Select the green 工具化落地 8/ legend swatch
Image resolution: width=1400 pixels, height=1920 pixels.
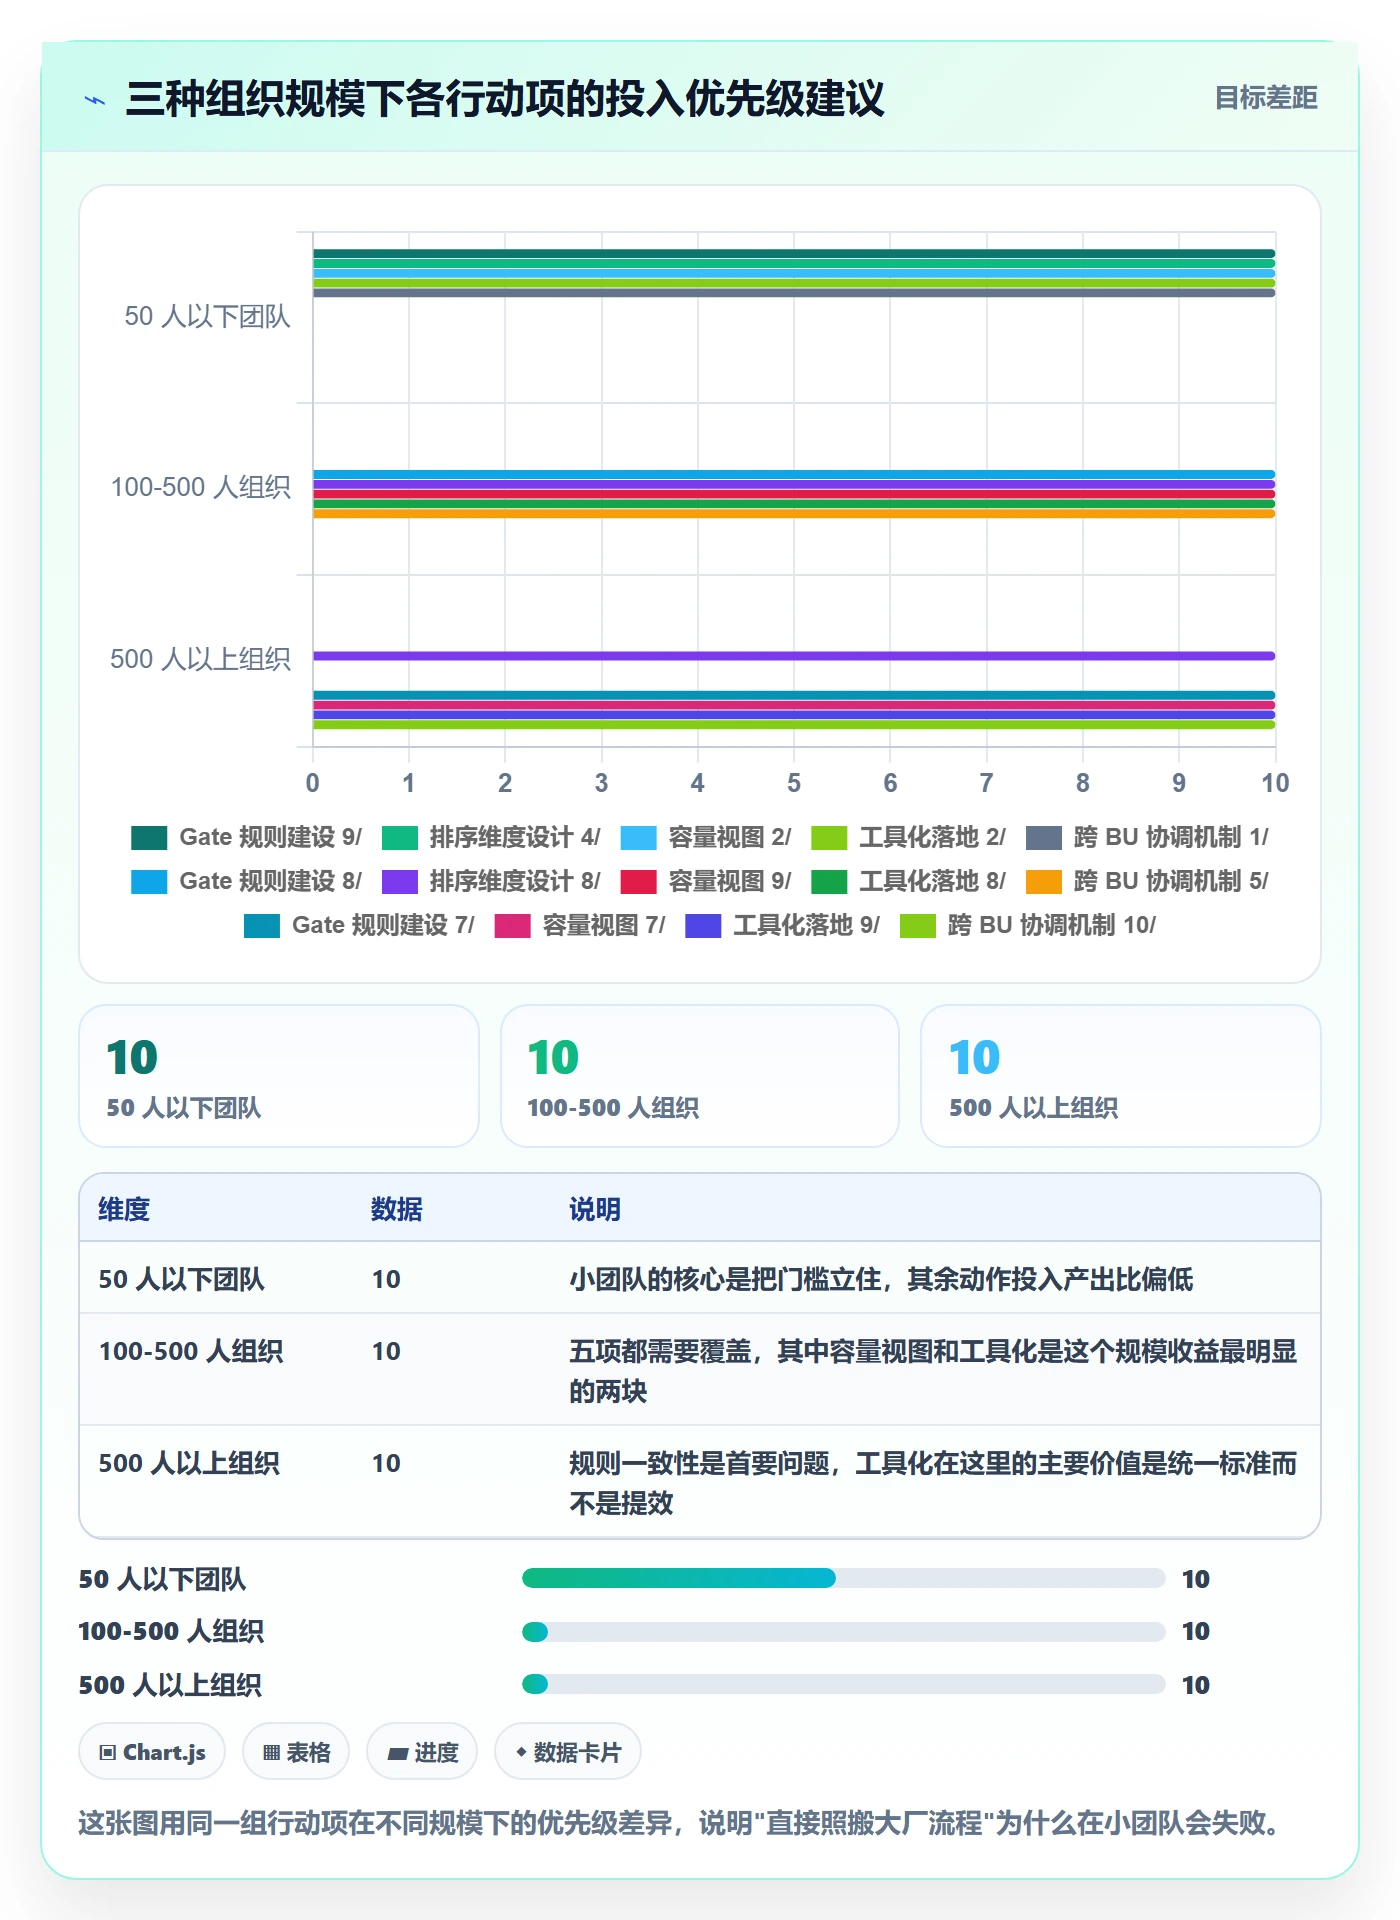tap(829, 881)
